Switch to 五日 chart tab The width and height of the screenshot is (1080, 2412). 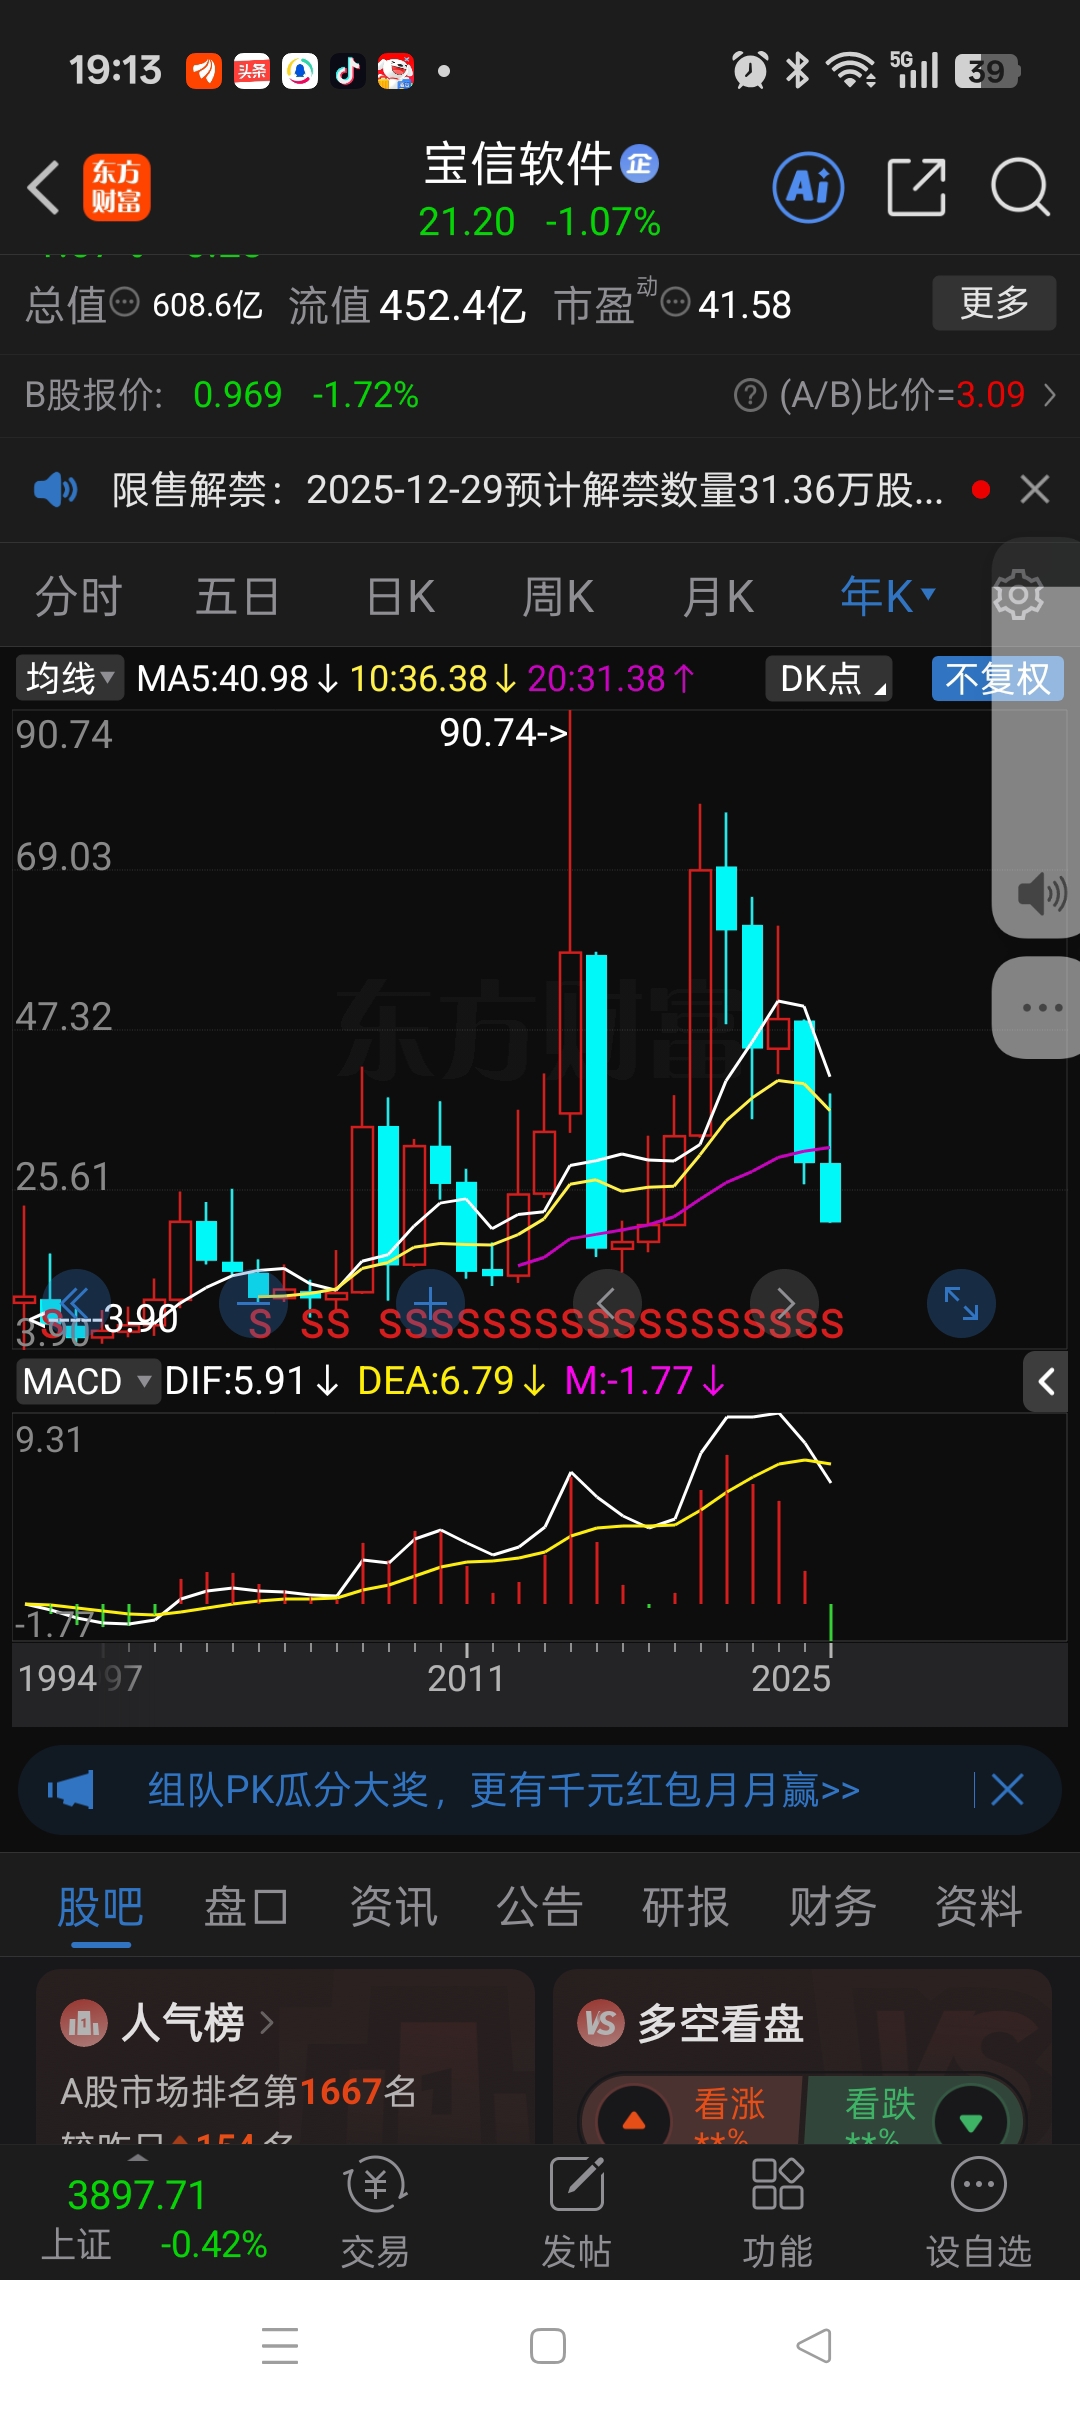tap(237, 597)
